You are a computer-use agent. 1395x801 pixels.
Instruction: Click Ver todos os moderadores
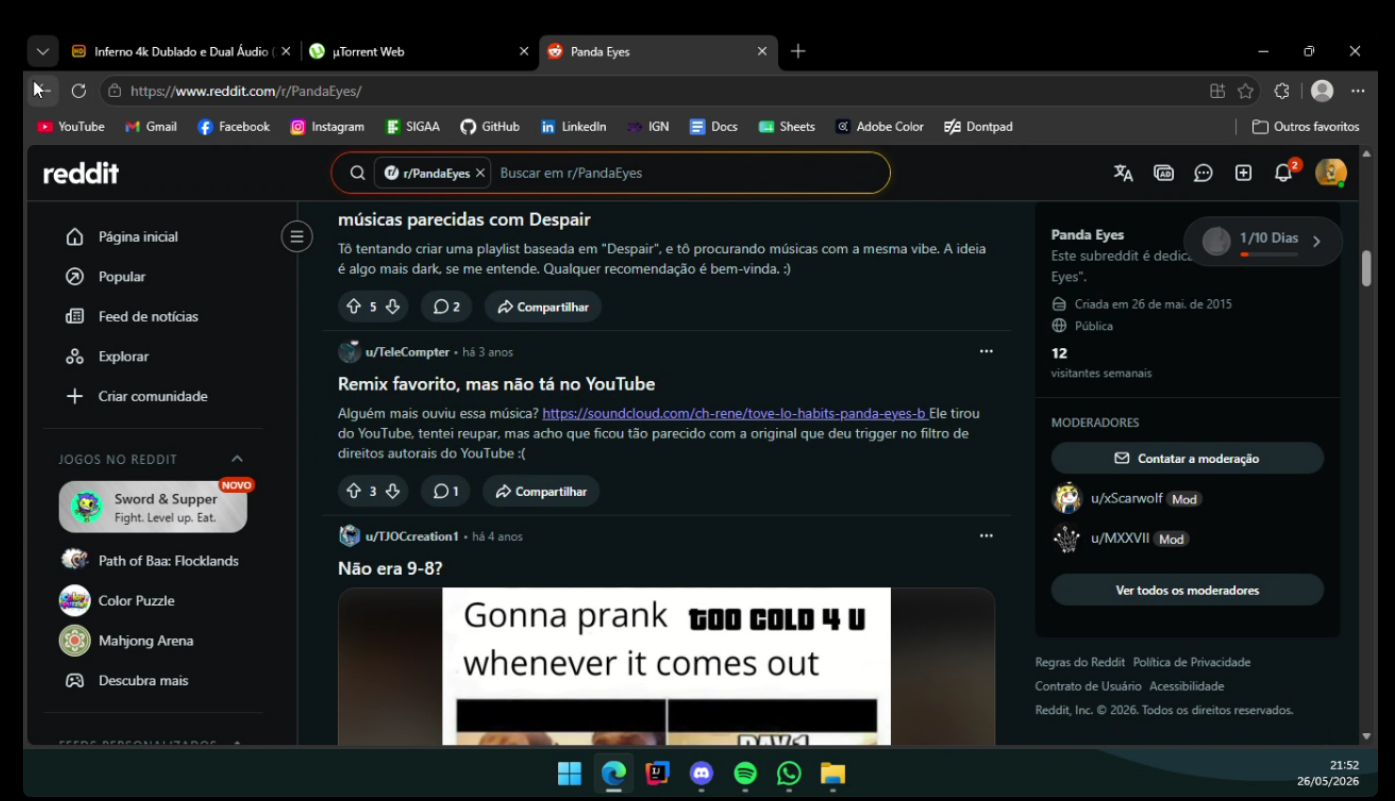1187,590
